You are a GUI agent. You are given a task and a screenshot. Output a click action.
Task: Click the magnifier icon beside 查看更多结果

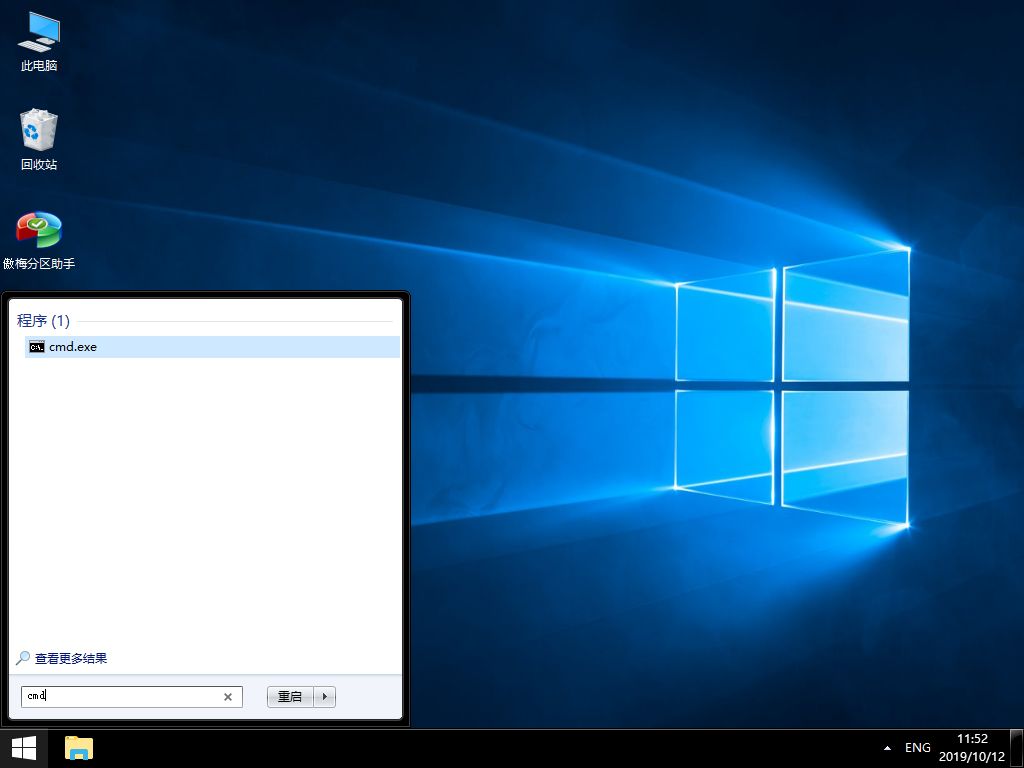pyautogui.click(x=23, y=659)
